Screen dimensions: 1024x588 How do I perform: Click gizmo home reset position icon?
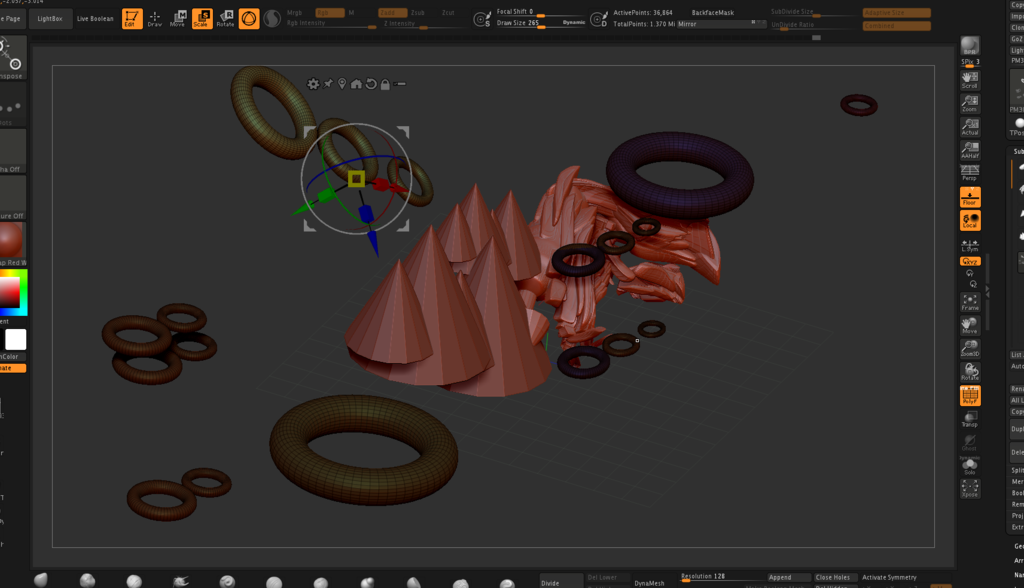point(356,84)
